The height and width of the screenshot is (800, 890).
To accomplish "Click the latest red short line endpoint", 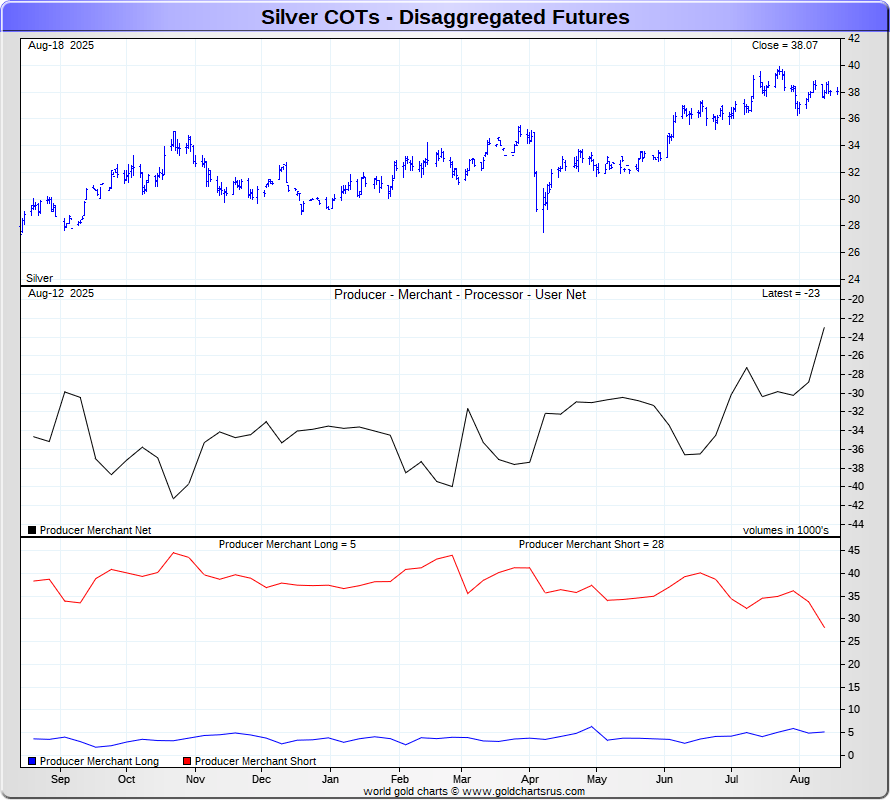I will coord(824,627).
